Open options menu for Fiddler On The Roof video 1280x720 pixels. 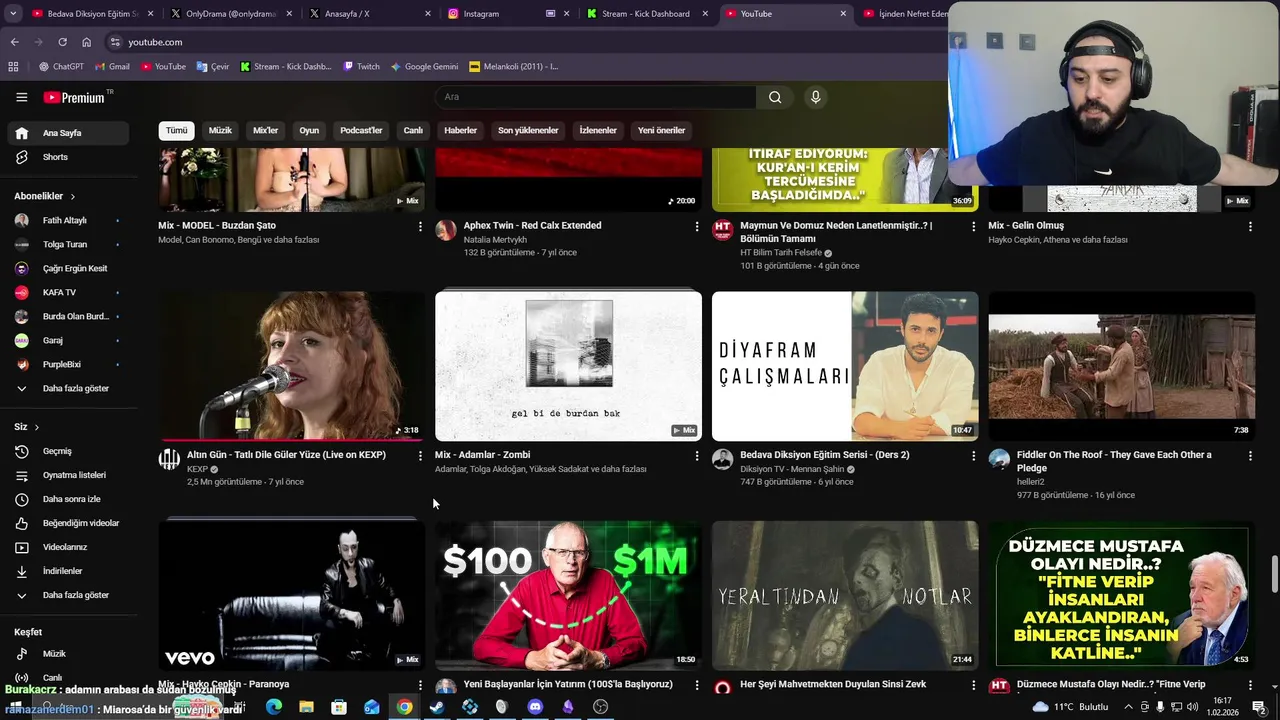1250,456
